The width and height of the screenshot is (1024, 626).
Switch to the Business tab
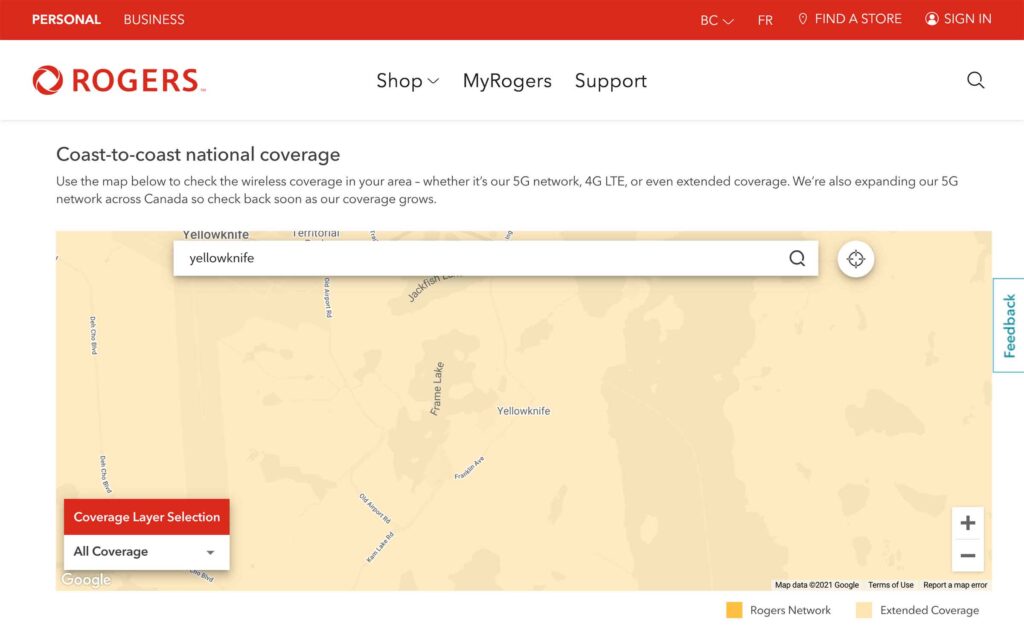(154, 19)
